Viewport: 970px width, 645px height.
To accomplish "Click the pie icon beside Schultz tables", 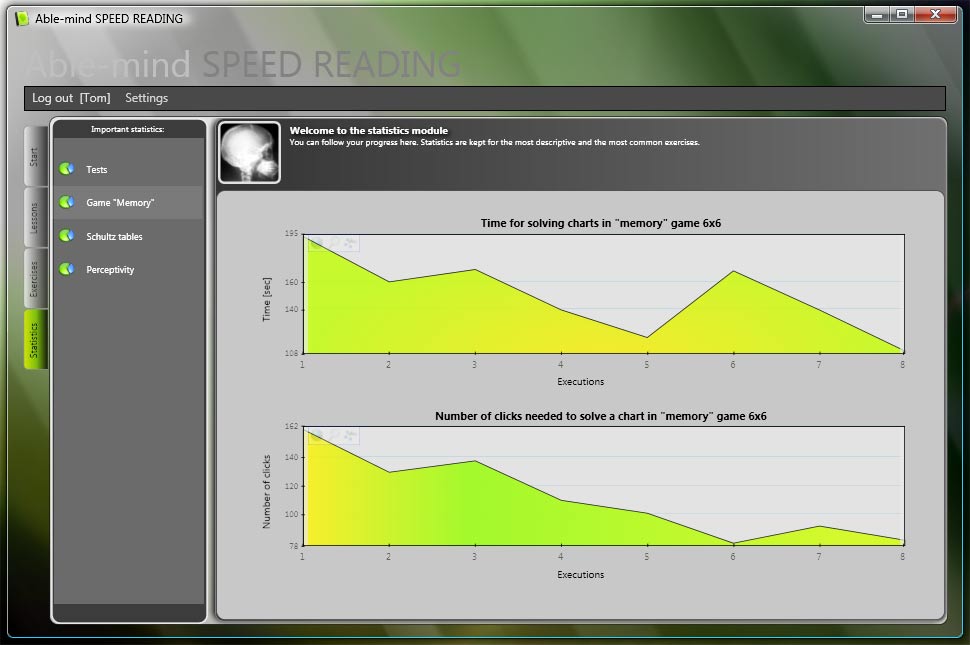I will pyautogui.click(x=67, y=236).
